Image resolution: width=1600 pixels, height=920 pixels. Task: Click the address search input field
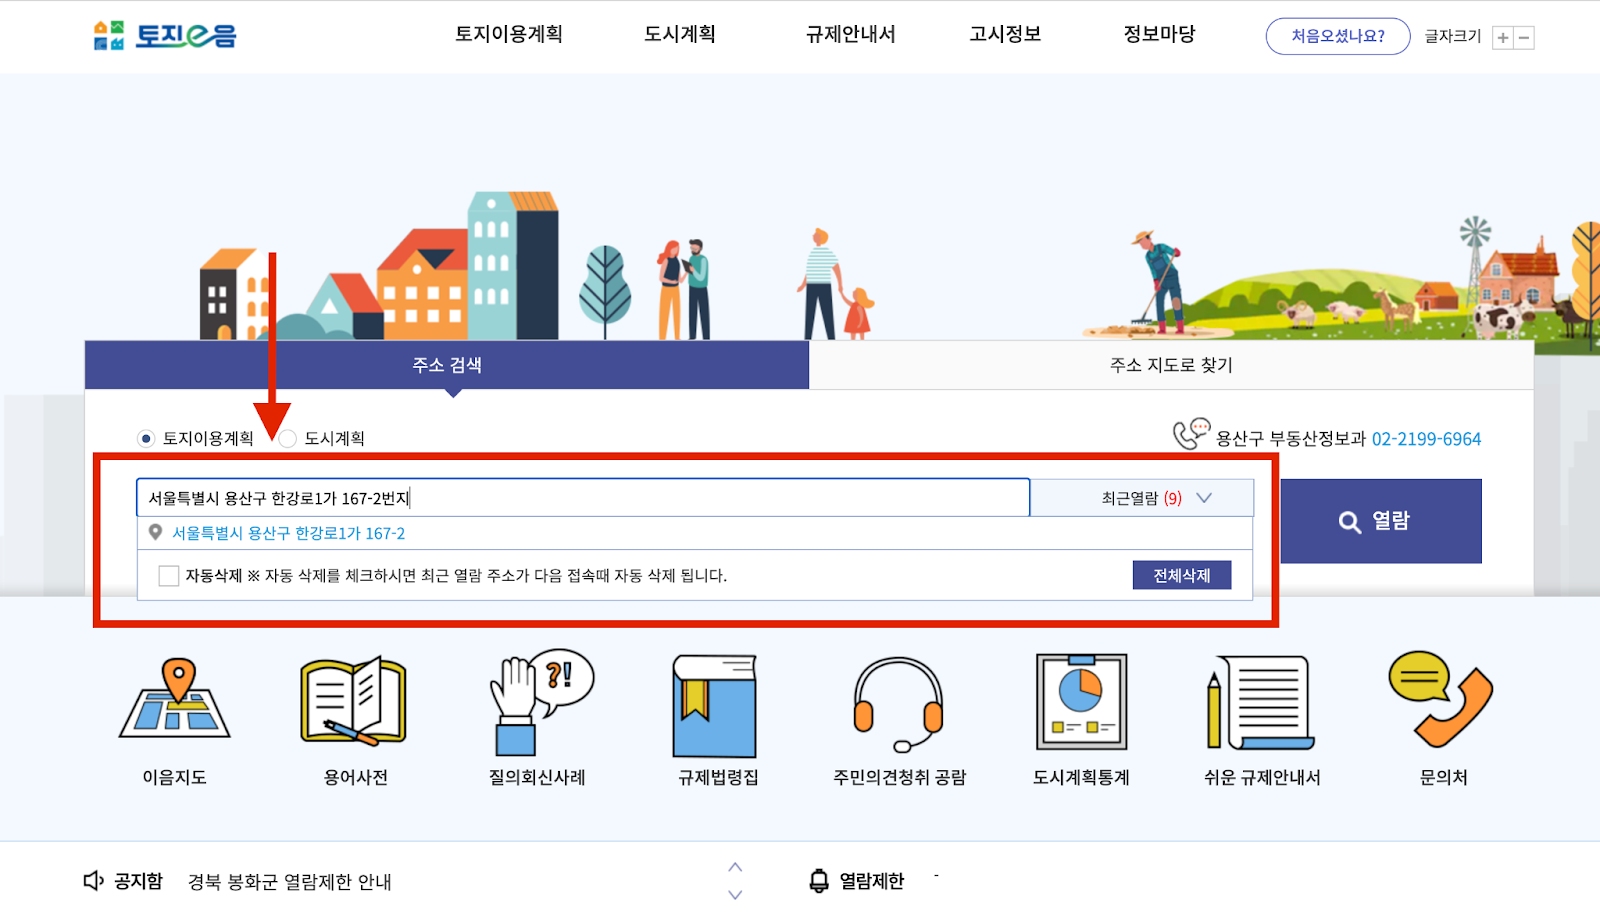tap(583, 498)
